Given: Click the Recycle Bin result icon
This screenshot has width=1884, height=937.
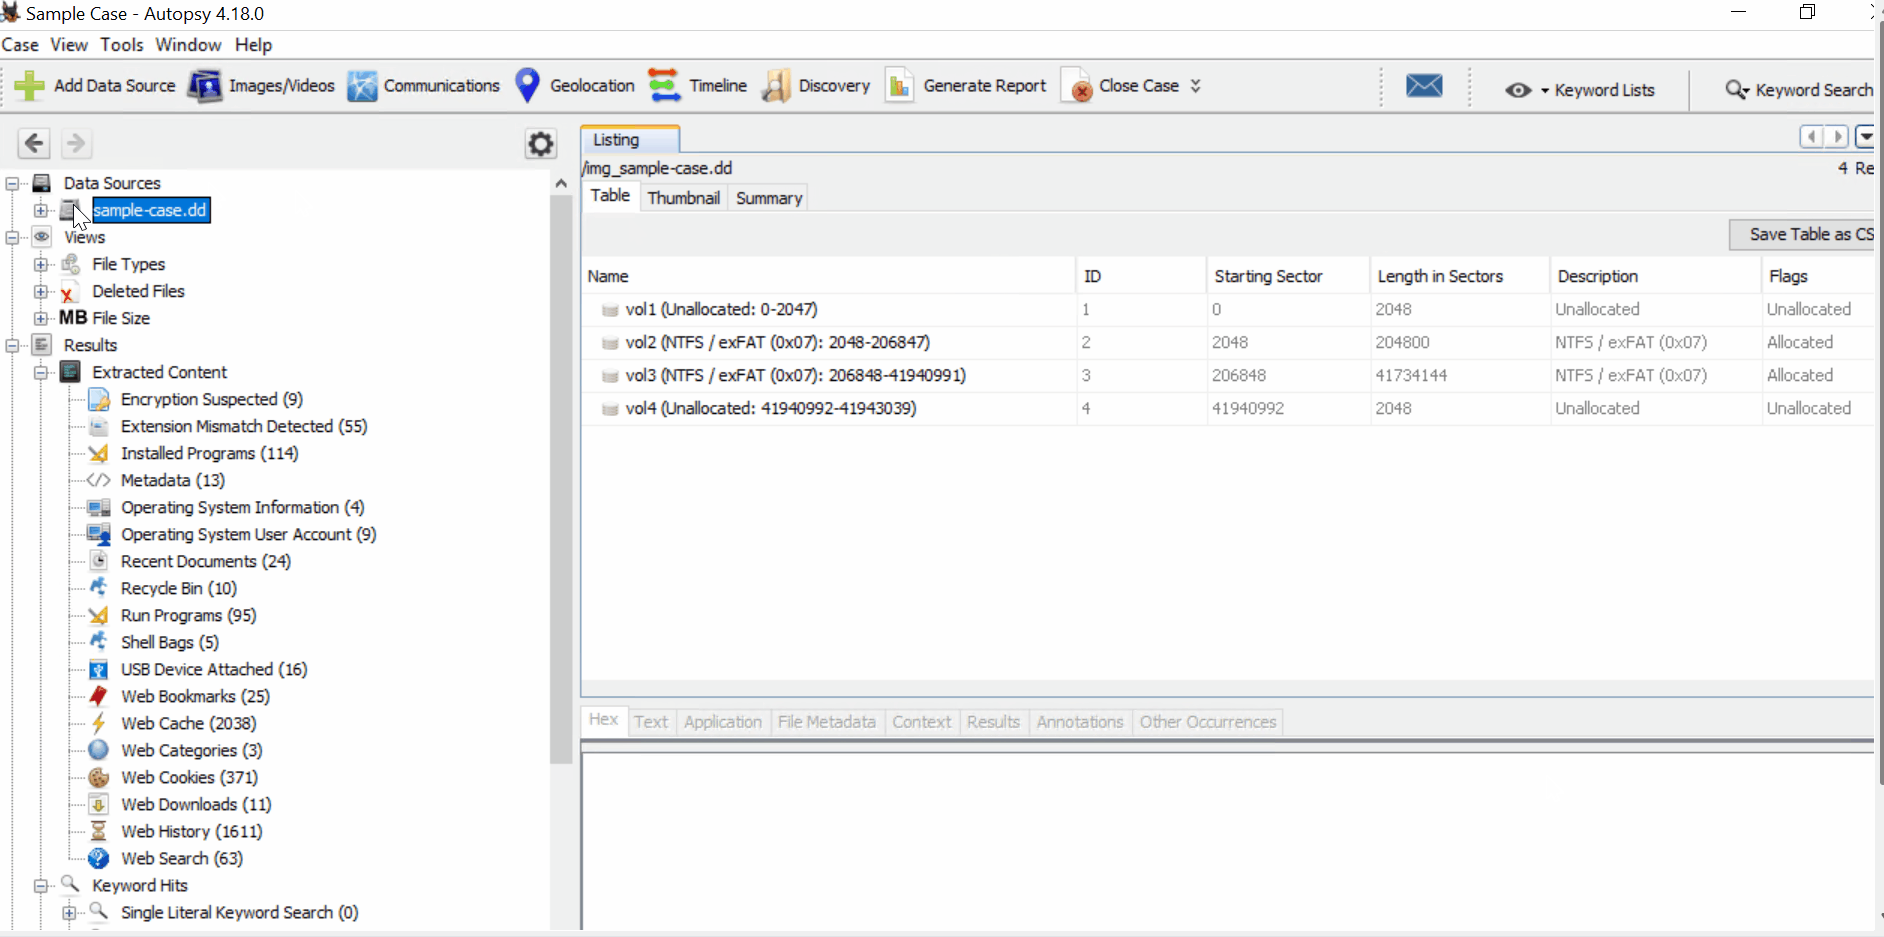Looking at the screenshot, I should (98, 588).
